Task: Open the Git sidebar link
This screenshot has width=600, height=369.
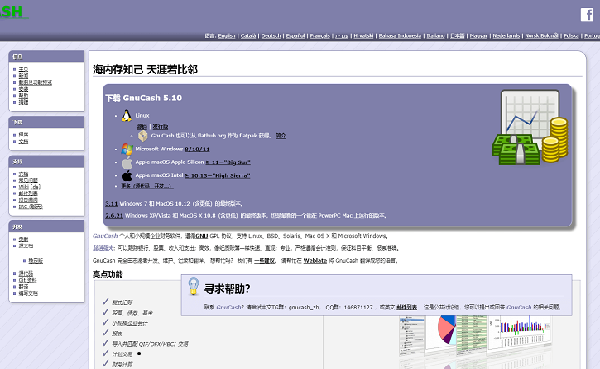Action: tap(27, 280)
